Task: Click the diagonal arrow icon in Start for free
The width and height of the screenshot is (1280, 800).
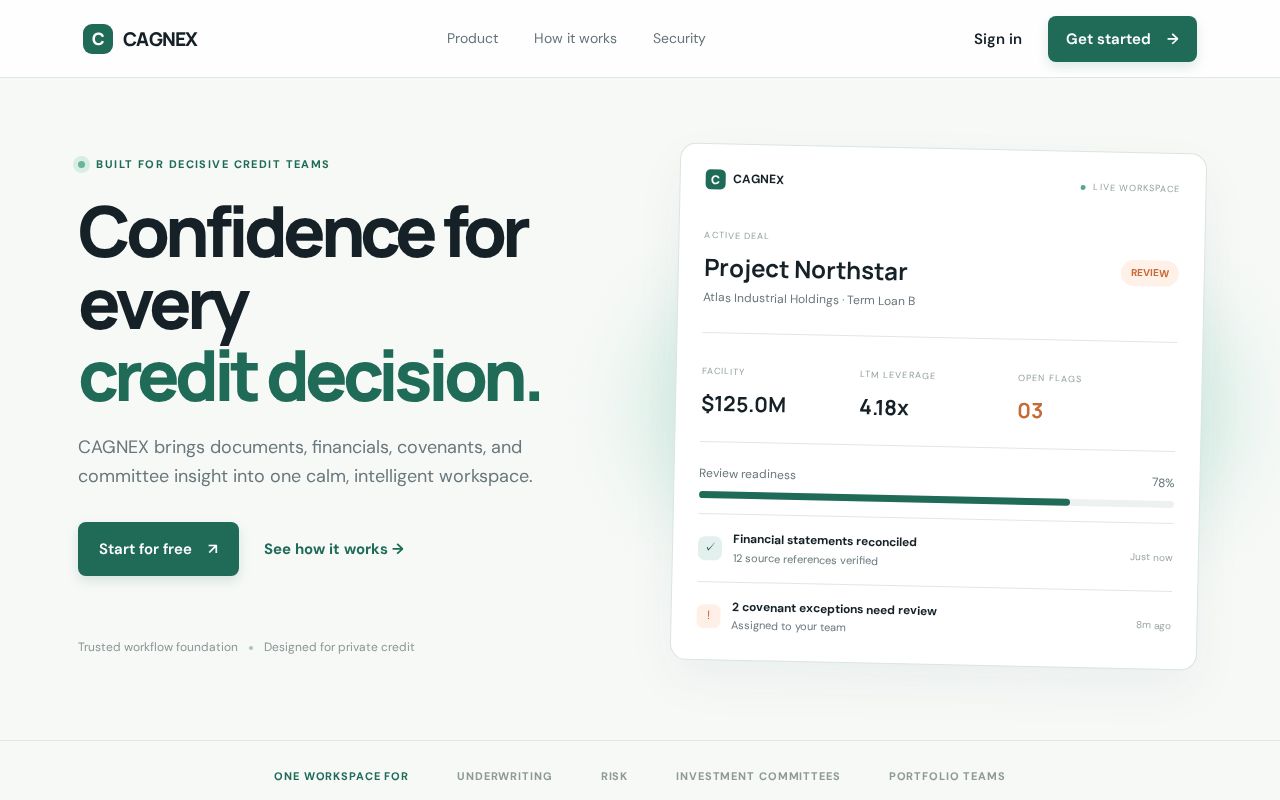Action: point(212,549)
